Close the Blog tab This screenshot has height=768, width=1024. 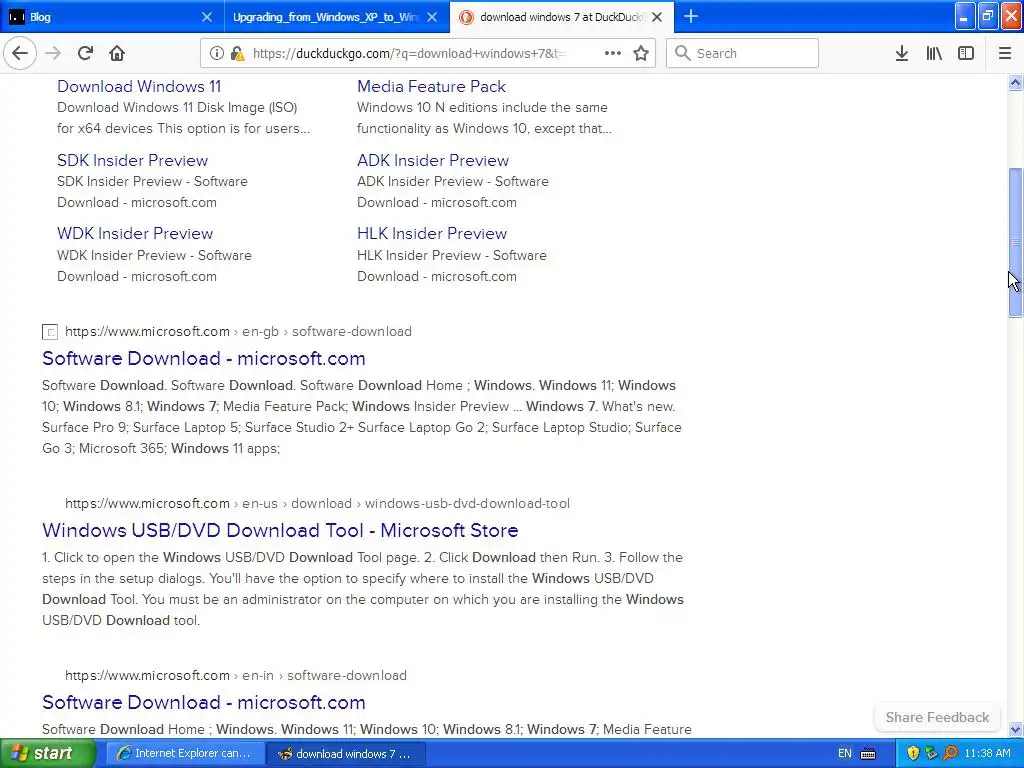[206, 17]
